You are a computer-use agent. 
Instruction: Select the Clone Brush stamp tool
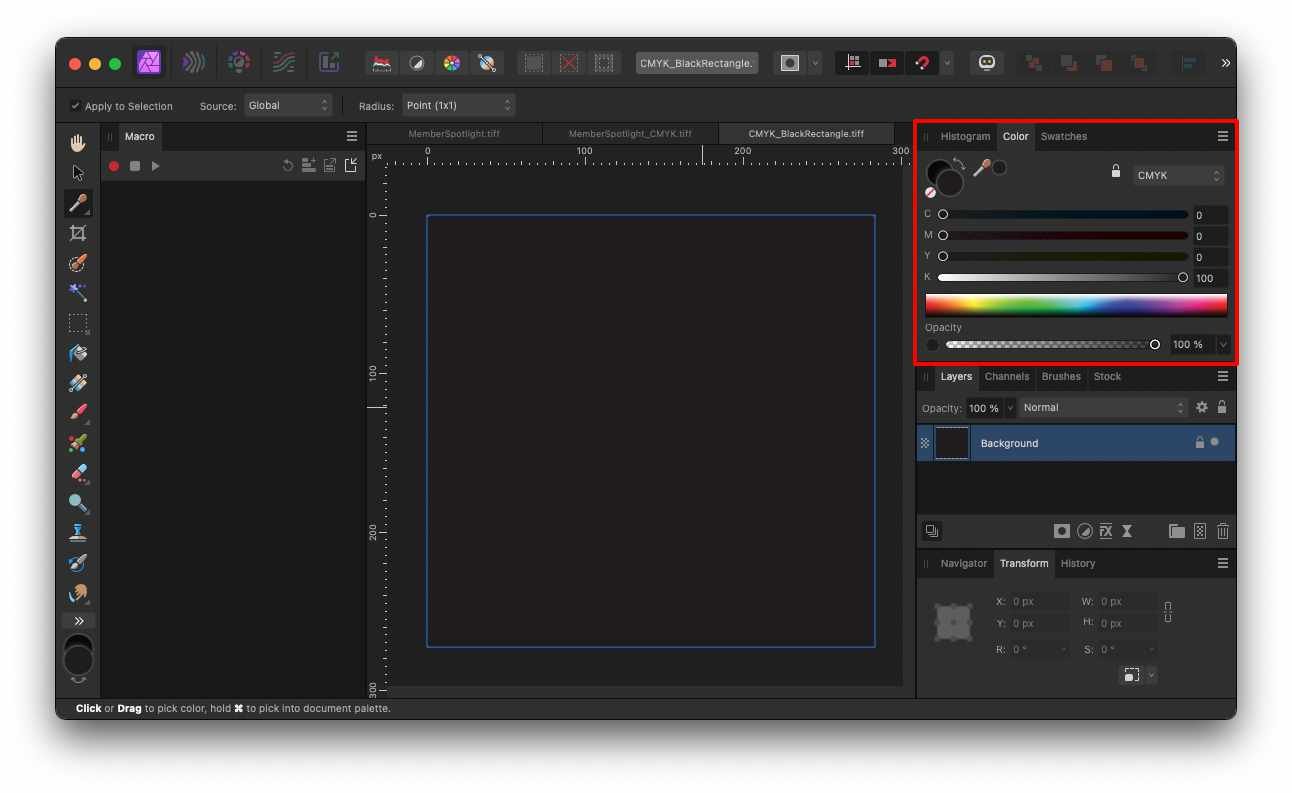click(x=78, y=533)
